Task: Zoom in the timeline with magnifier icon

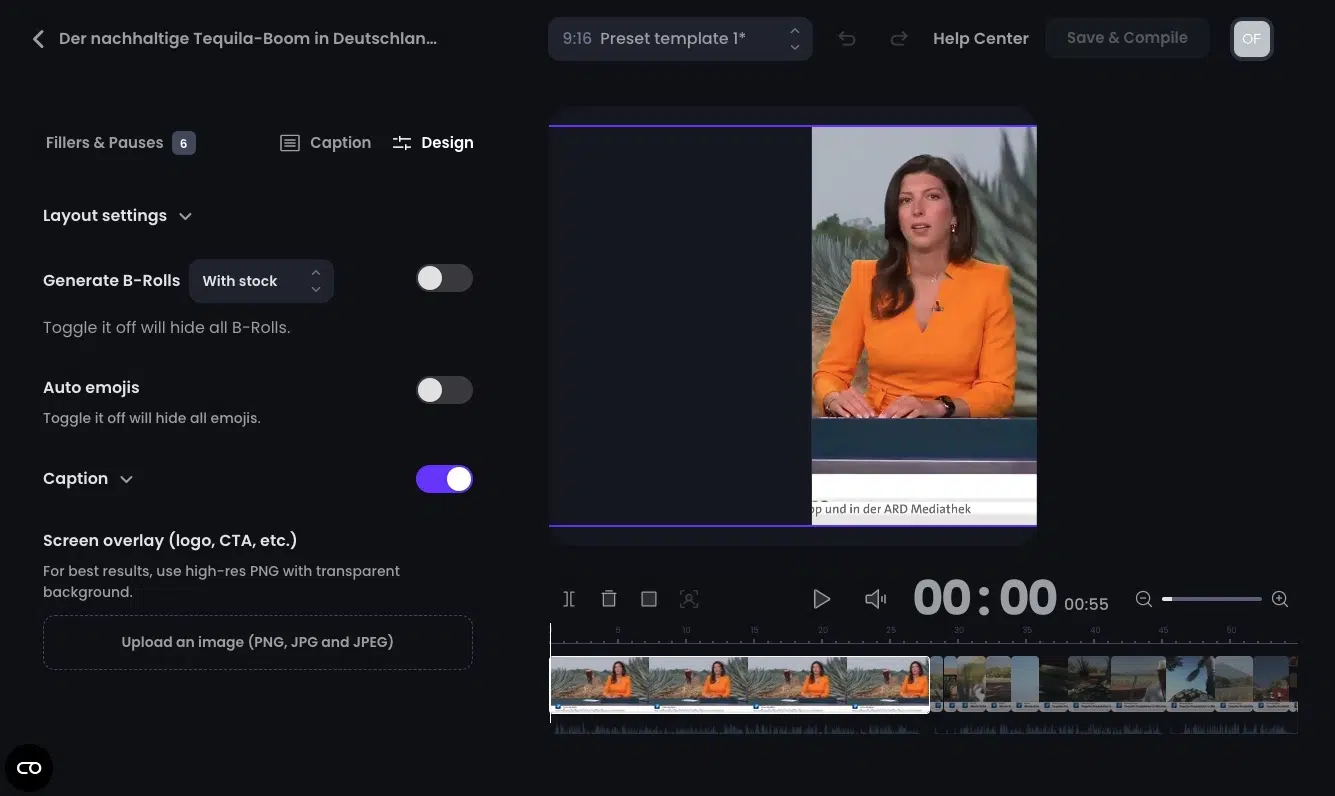Action: pyautogui.click(x=1280, y=598)
